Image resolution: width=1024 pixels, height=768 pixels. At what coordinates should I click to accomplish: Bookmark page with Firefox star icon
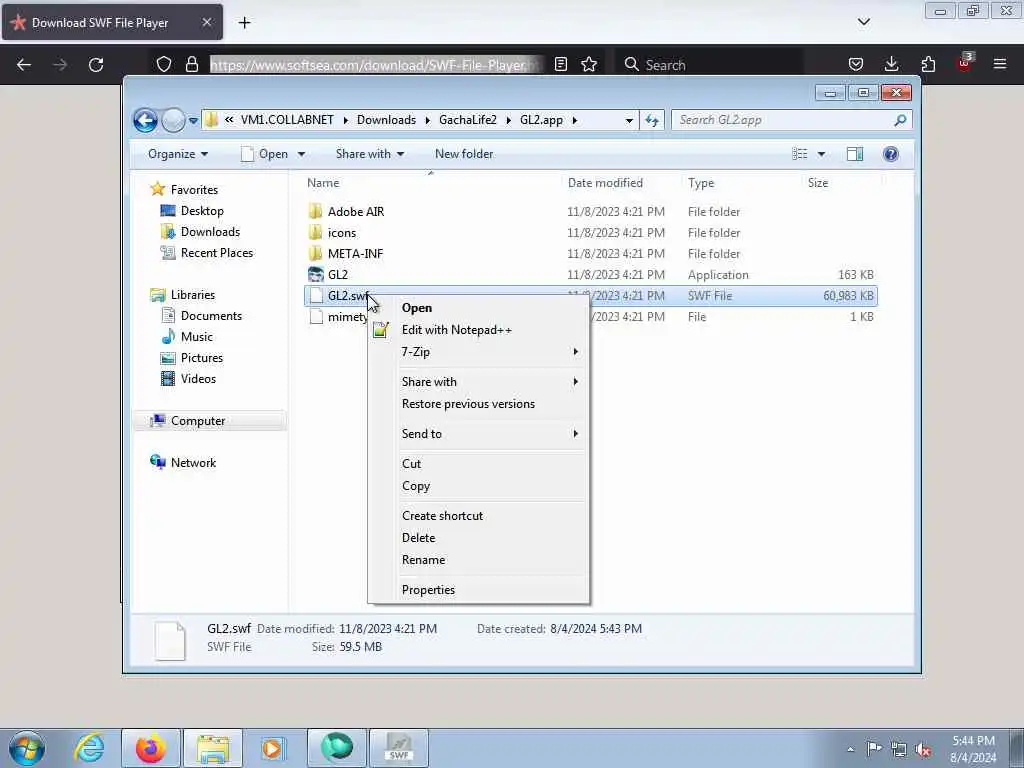[x=589, y=65]
